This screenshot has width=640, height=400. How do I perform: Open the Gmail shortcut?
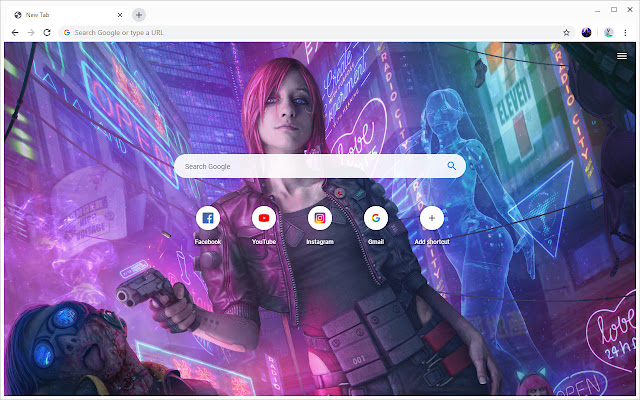click(x=376, y=218)
